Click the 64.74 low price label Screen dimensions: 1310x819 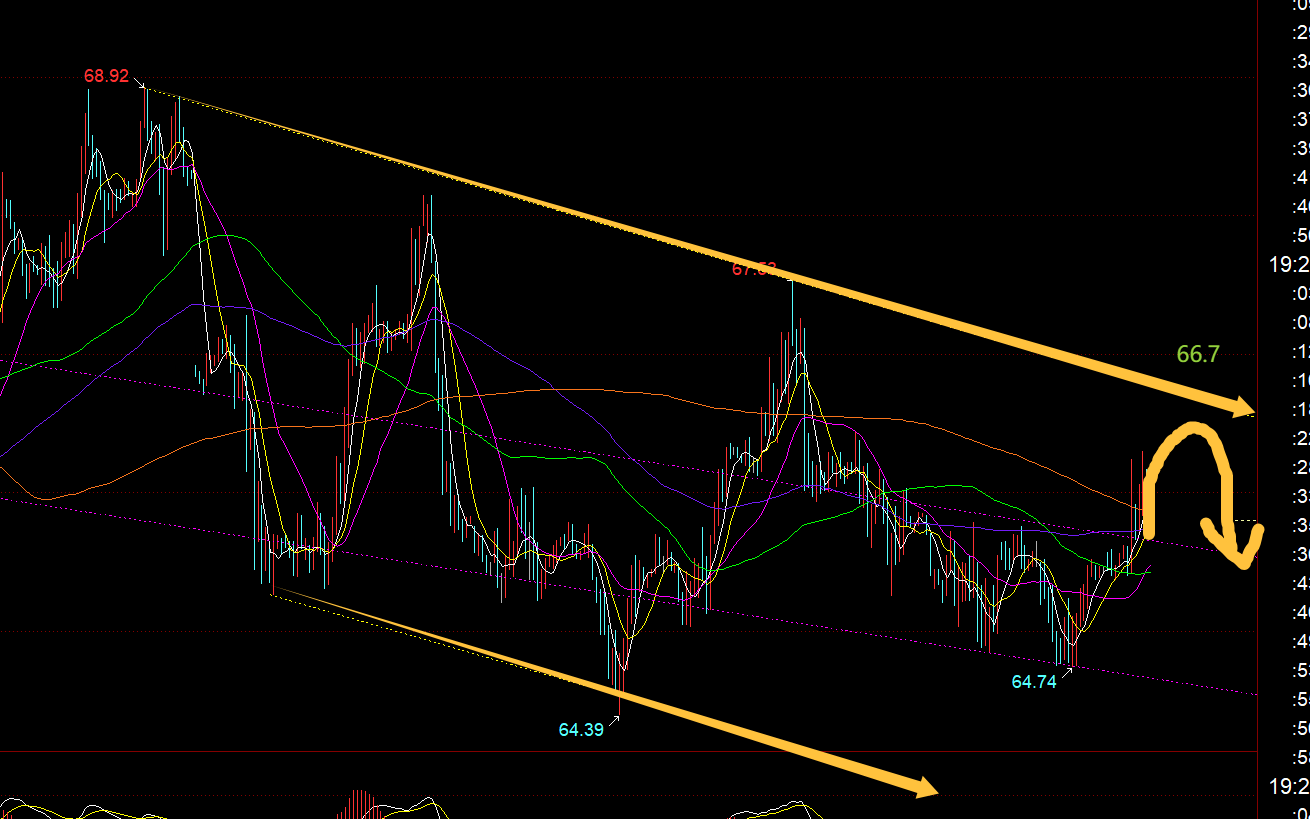pos(1034,682)
